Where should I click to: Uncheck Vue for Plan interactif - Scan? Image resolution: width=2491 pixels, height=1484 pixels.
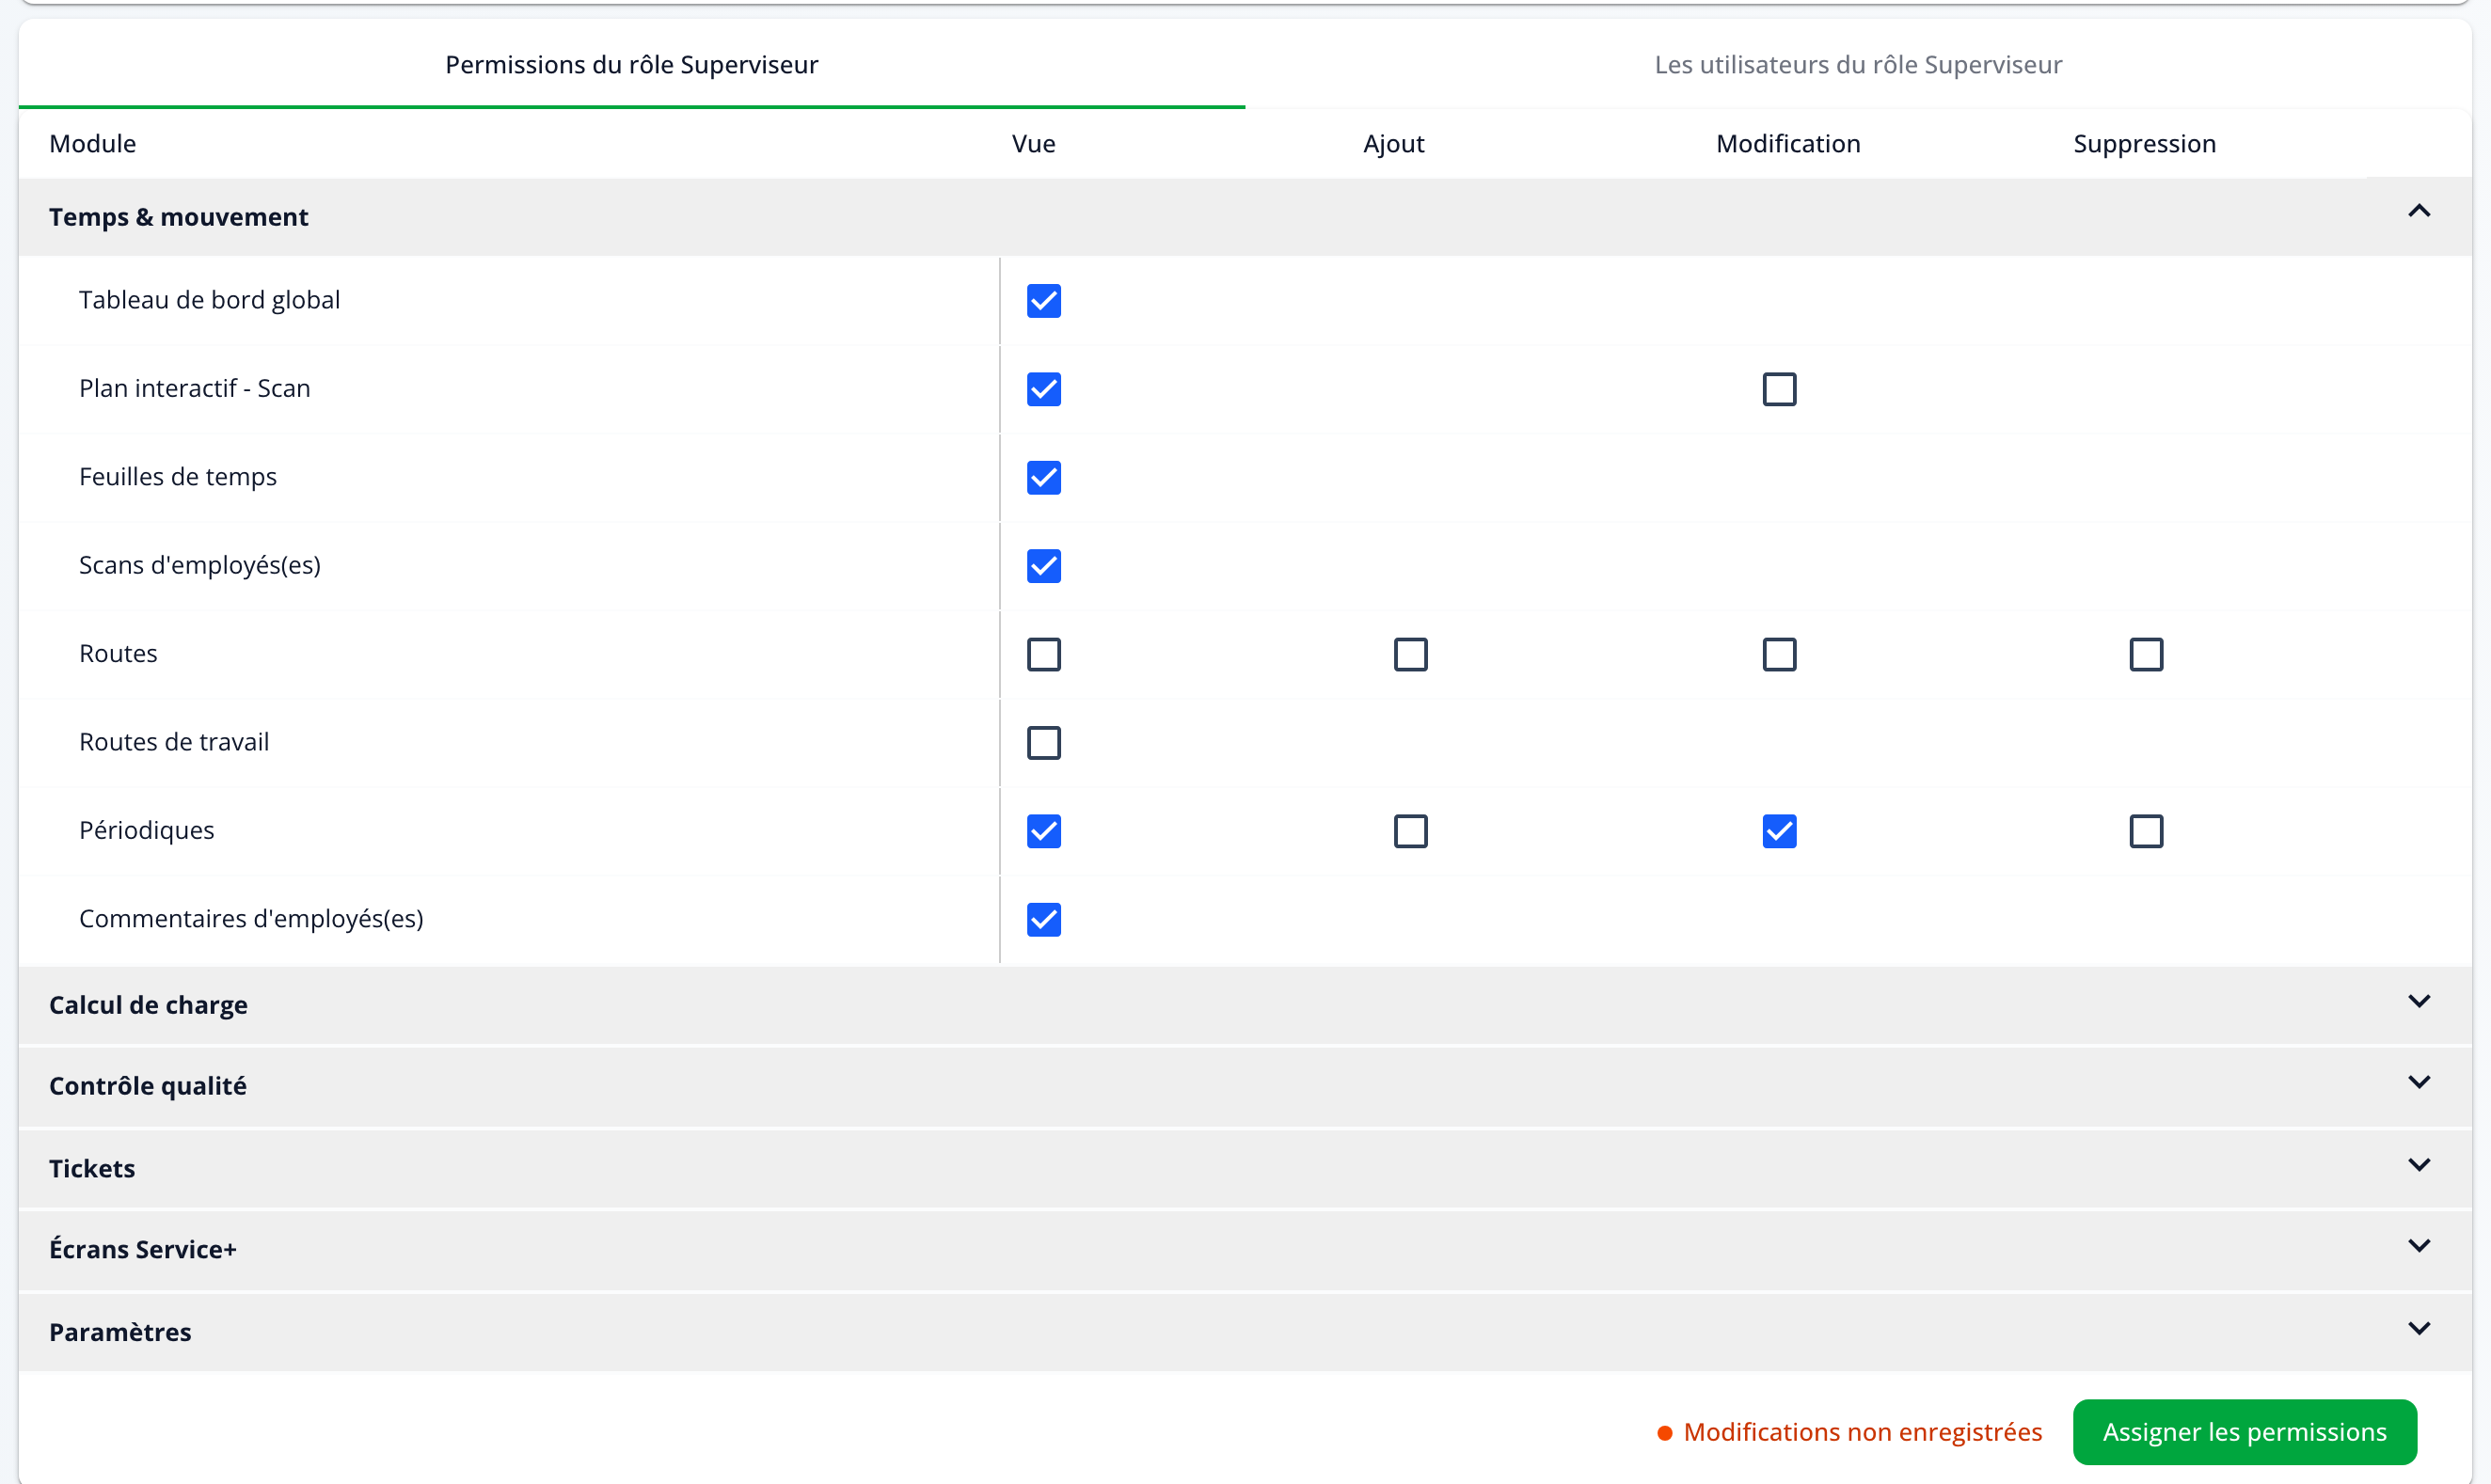point(1044,389)
